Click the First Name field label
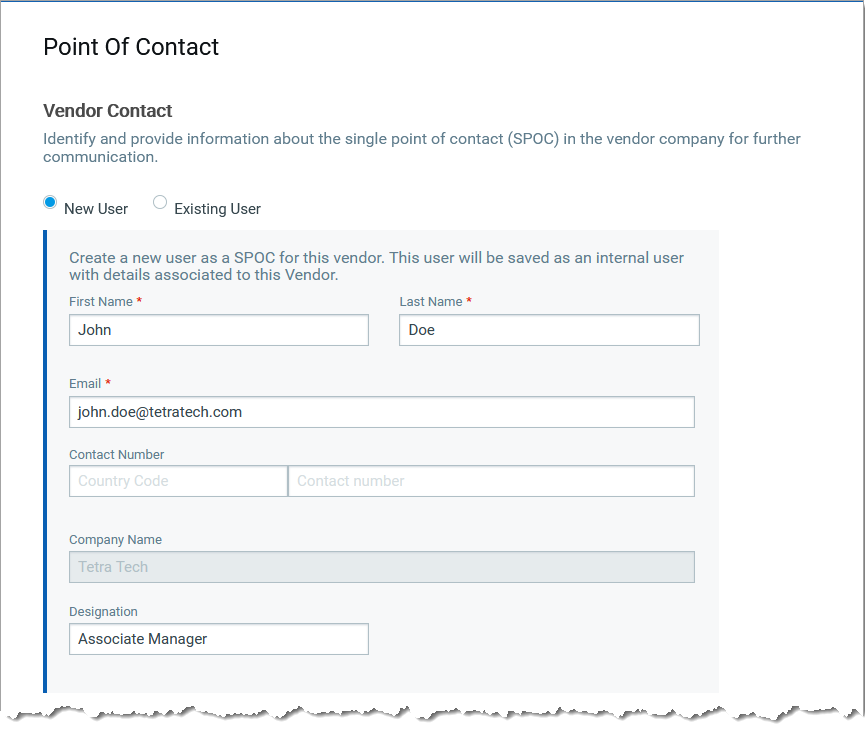Viewport: 865px width, 730px height. pos(100,302)
